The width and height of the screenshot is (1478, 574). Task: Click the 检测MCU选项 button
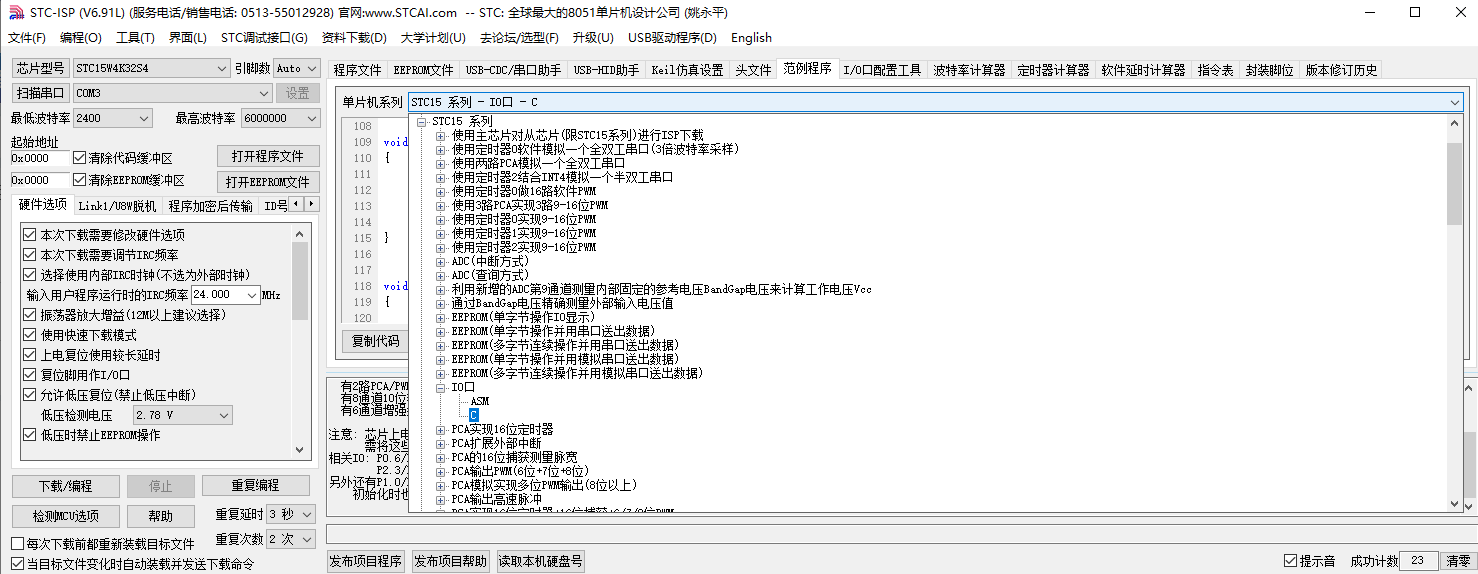coord(65,516)
